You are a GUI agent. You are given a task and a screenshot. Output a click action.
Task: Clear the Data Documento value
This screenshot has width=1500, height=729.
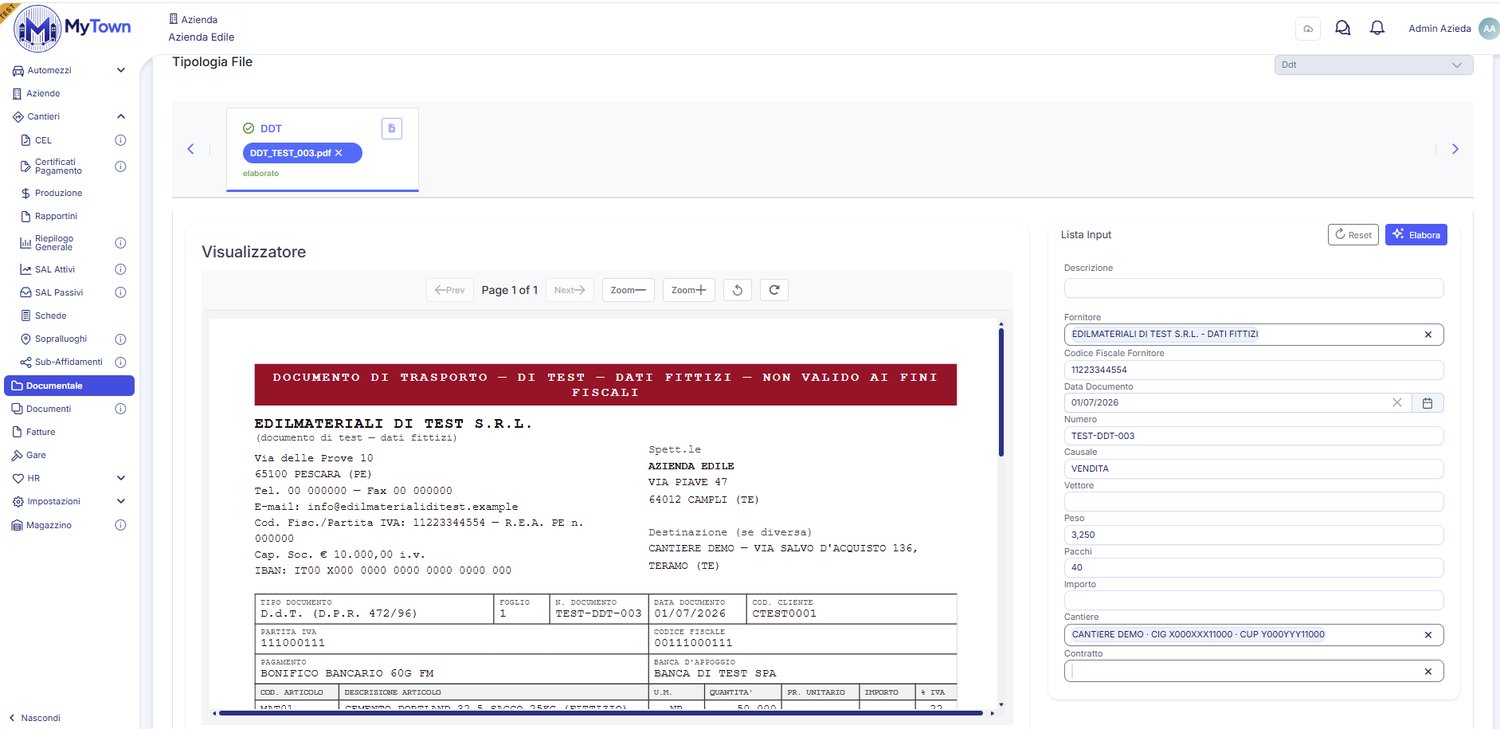click(1397, 402)
